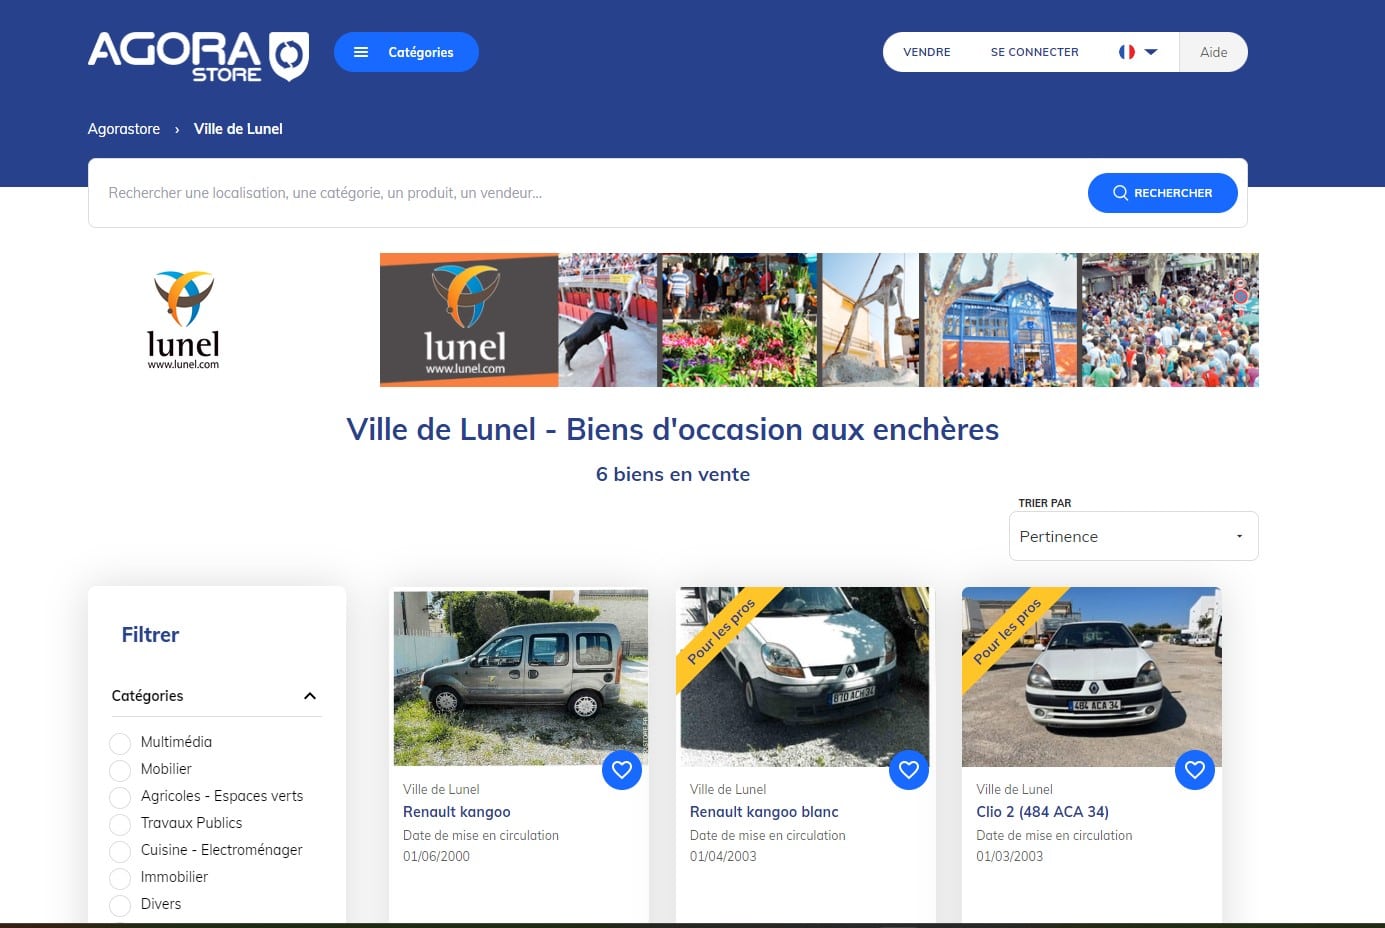
Task: Open the Renault kangoo title link
Action: (x=457, y=812)
